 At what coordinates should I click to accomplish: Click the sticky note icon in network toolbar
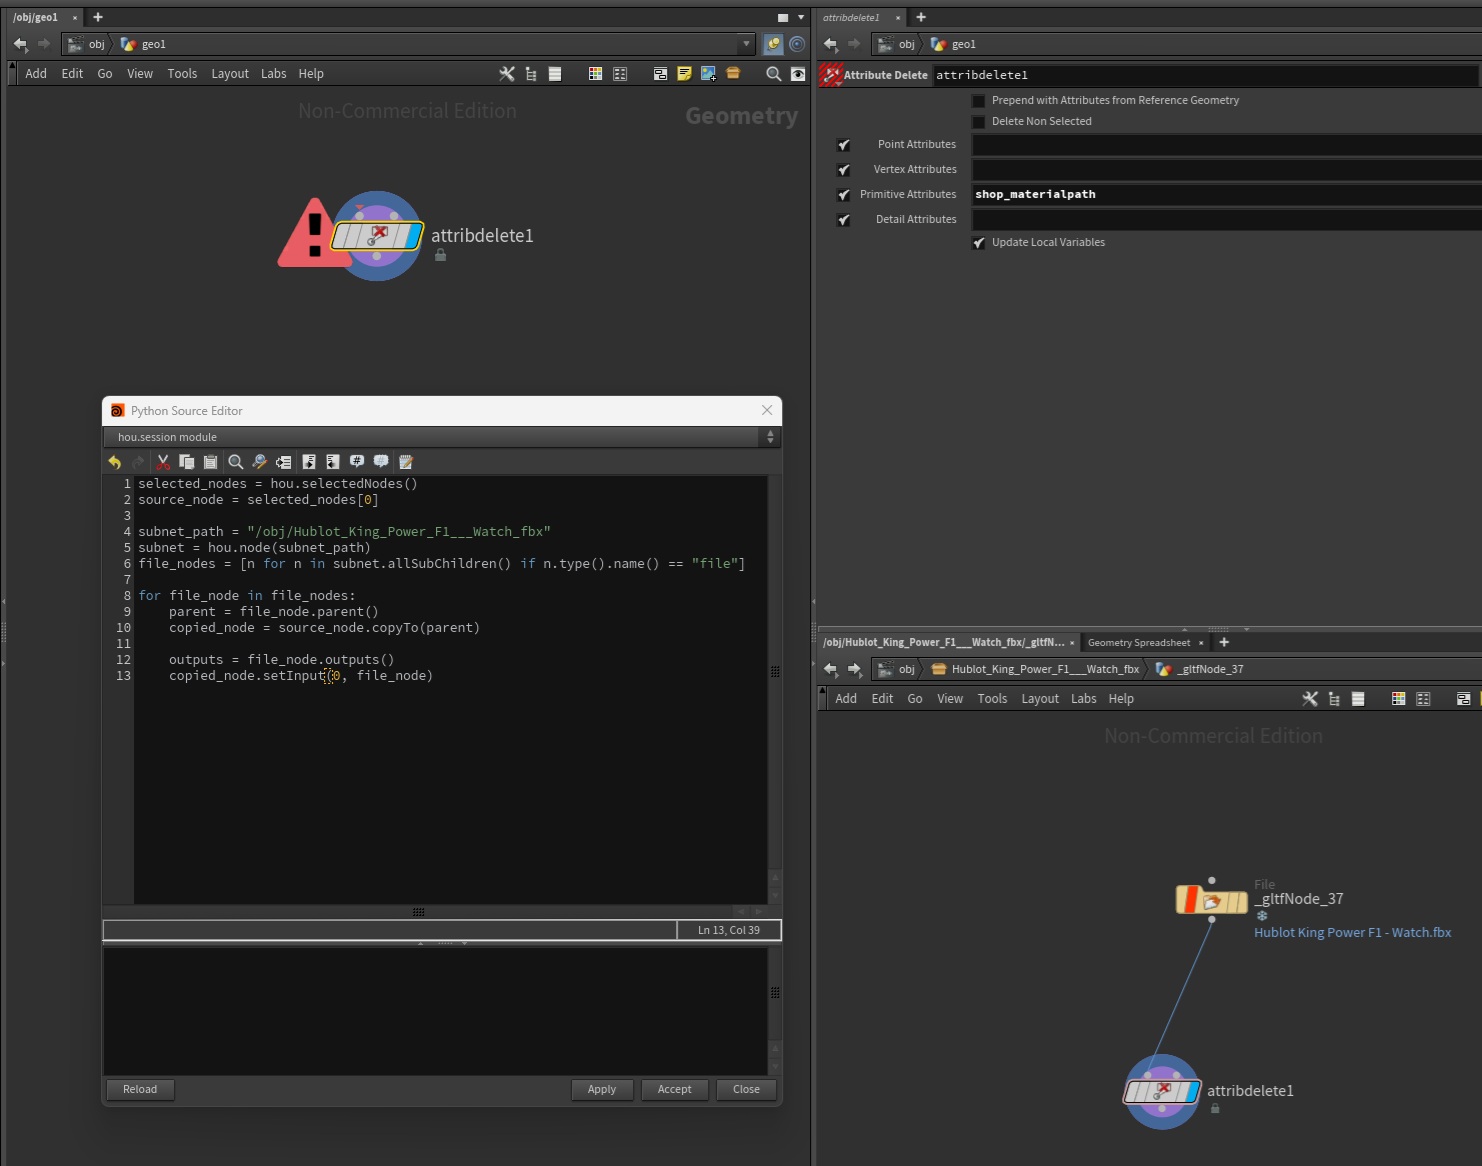tap(684, 74)
